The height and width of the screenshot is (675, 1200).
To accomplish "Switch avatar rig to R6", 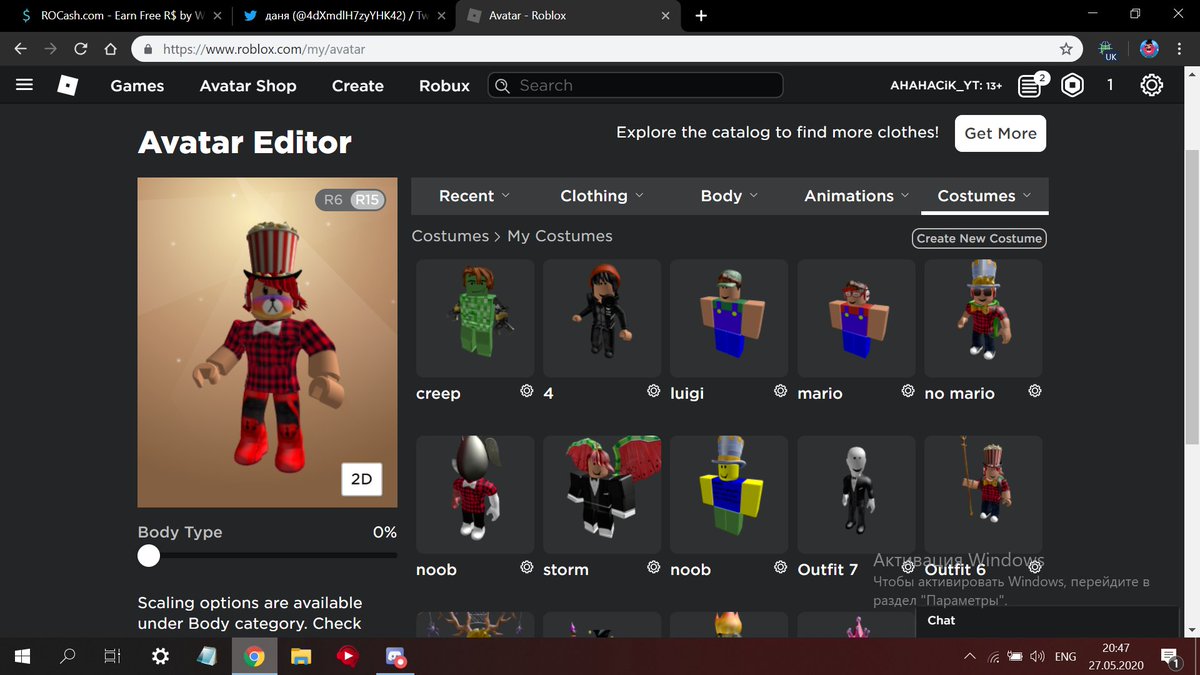I will tap(333, 200).
